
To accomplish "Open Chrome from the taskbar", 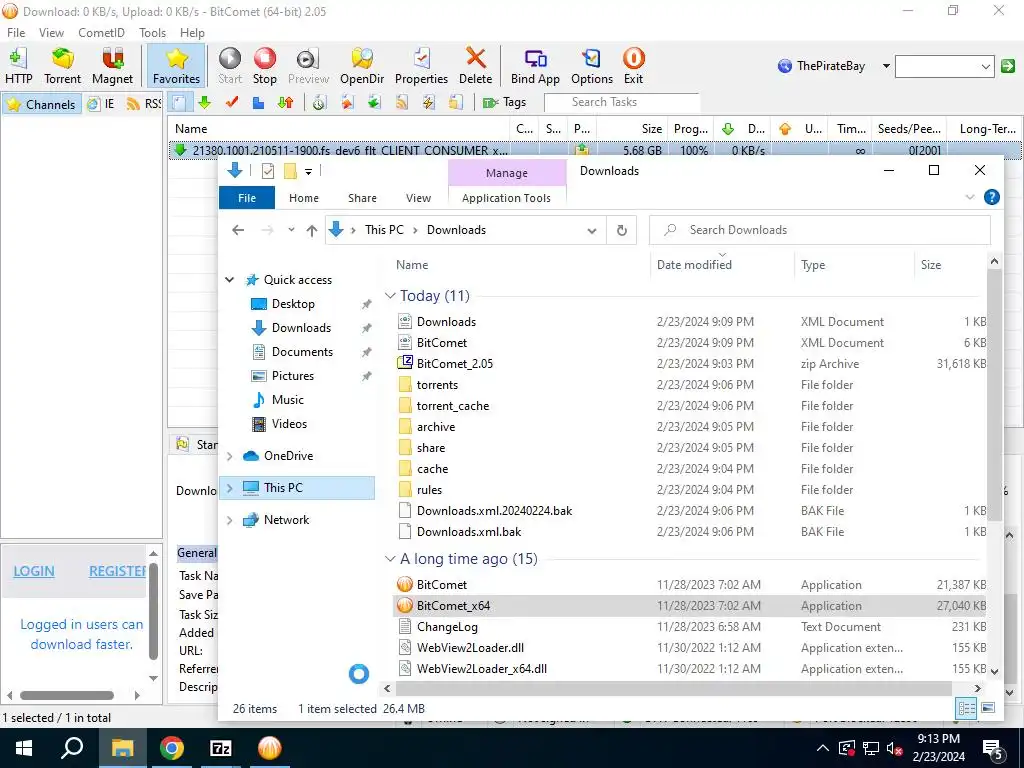I will coord(172,748).
